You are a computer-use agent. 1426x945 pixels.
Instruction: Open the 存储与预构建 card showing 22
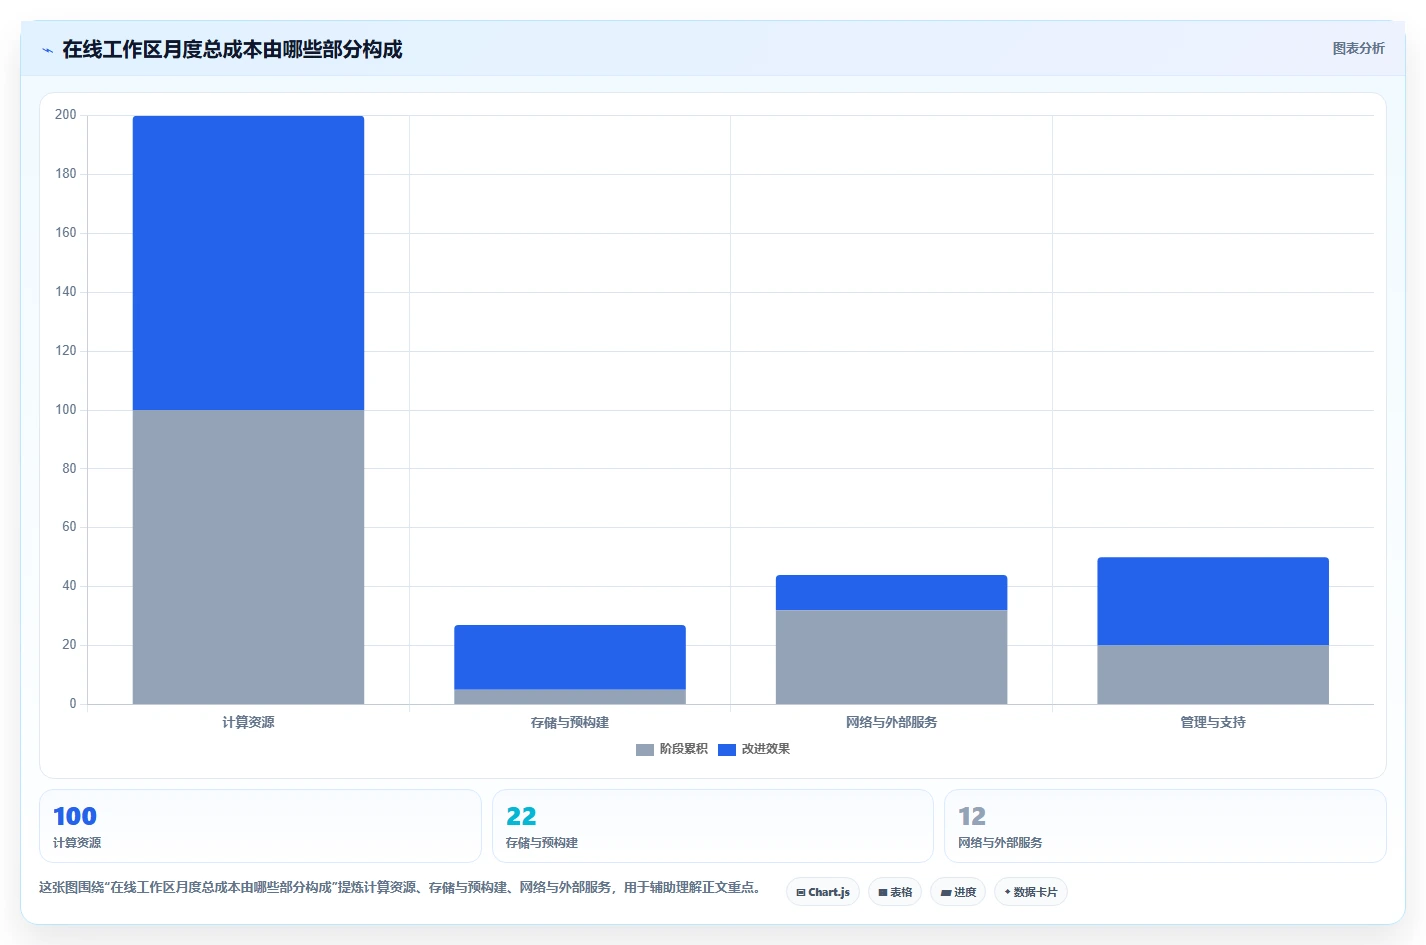tap(713, 826)
